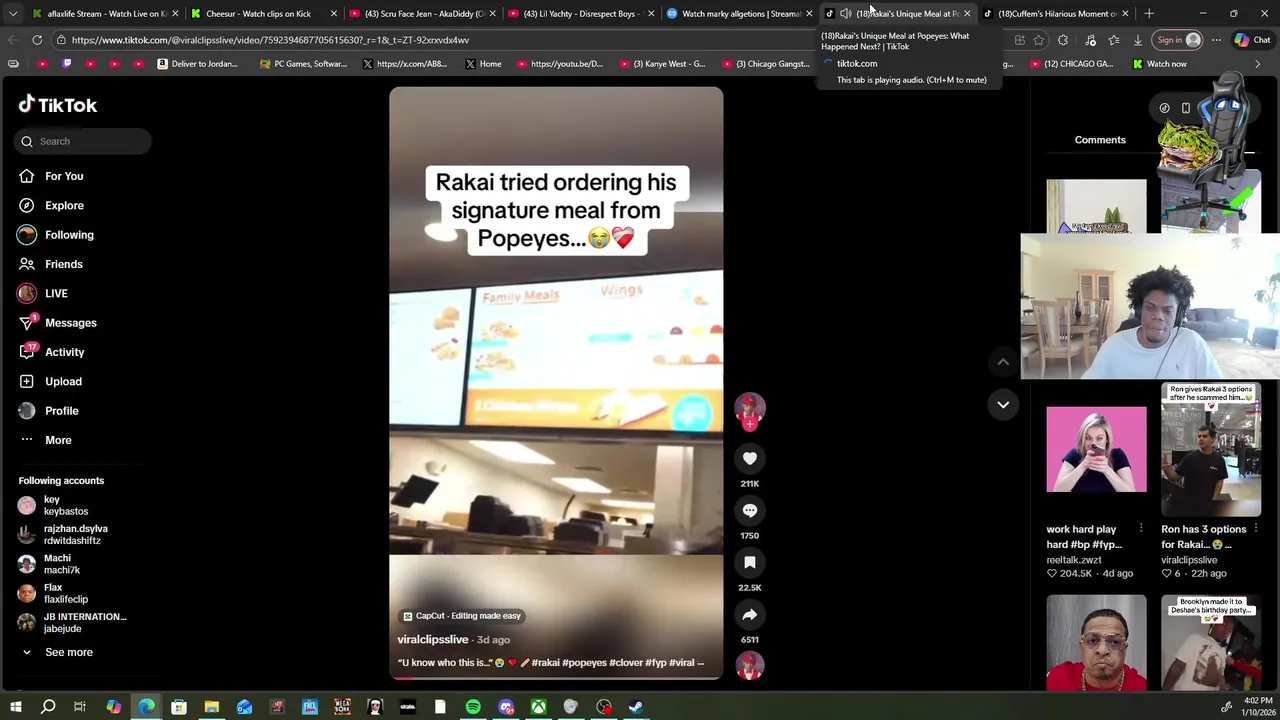Open the Comments panel tab
1280x720 pixels.
pos(1100,140)
